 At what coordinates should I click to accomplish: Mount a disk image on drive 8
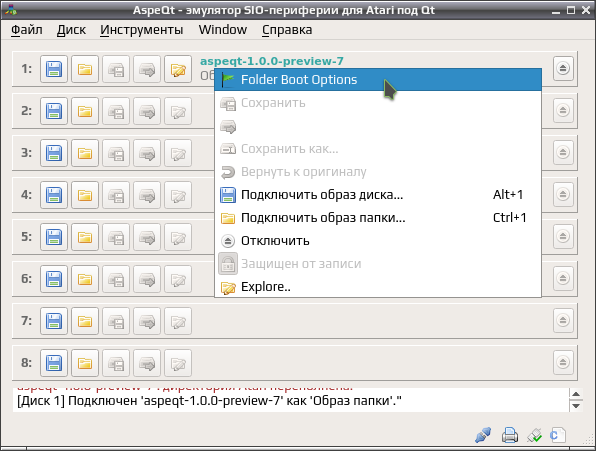point(54,363)
